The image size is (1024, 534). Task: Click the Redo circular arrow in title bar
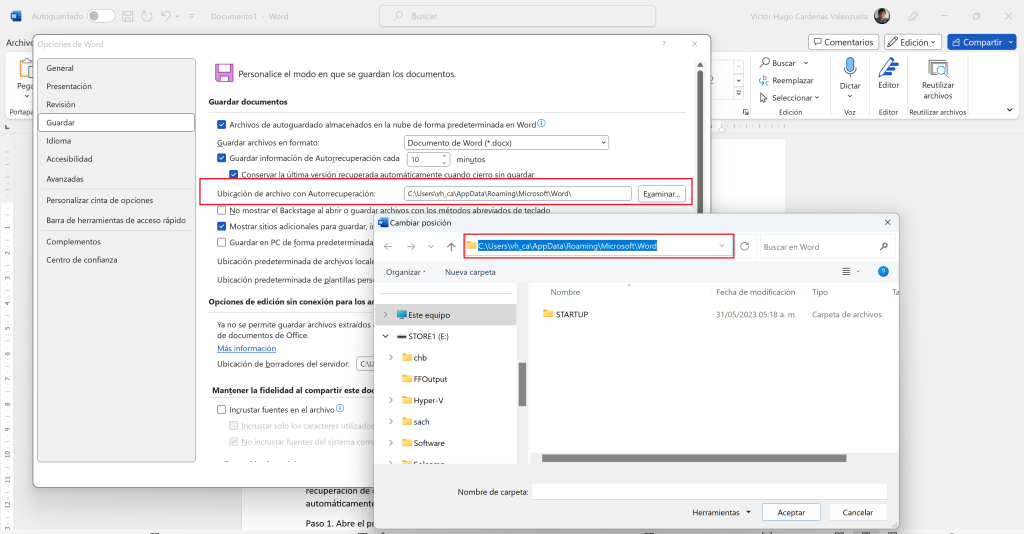click(x=147, y=16)
